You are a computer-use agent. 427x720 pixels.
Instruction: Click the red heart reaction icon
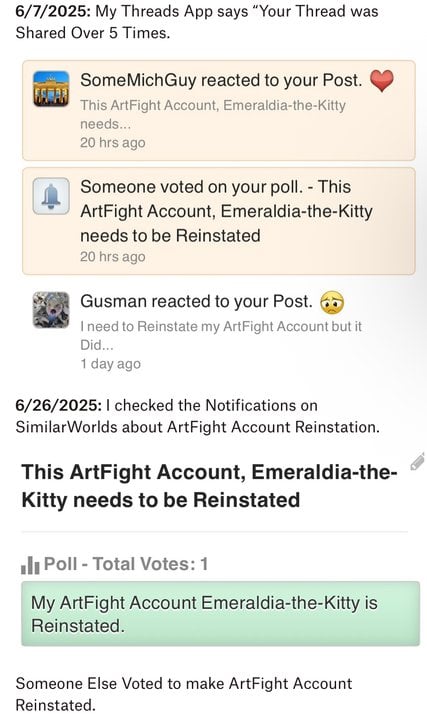(382, 81)
